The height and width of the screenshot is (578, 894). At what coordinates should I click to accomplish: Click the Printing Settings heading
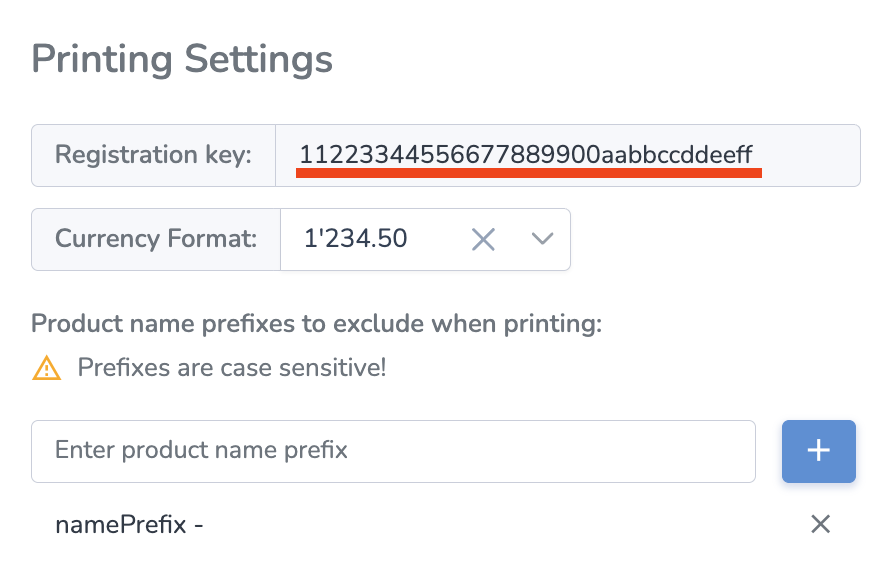click(x=182, y=59)
